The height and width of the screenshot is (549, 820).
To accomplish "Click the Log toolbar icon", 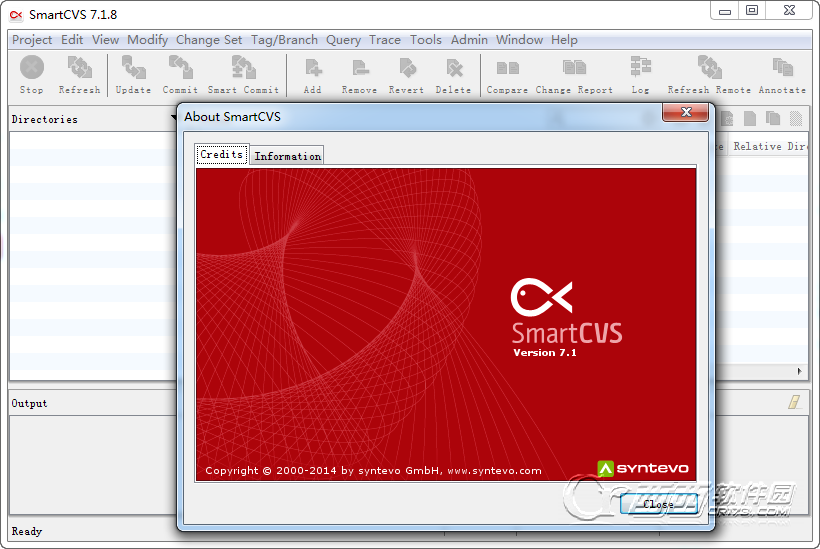I will 640,68.
